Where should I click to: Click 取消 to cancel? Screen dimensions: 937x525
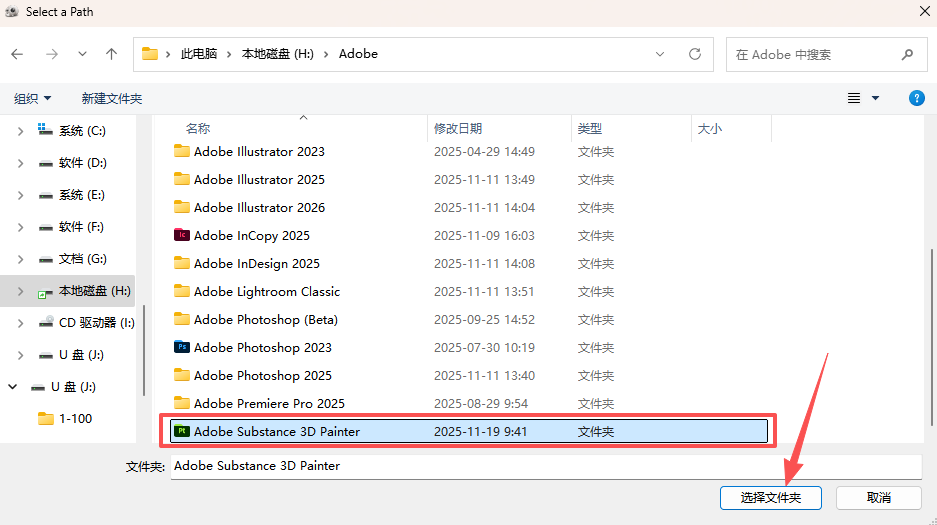pyautogui.click(x=878, y=498)
